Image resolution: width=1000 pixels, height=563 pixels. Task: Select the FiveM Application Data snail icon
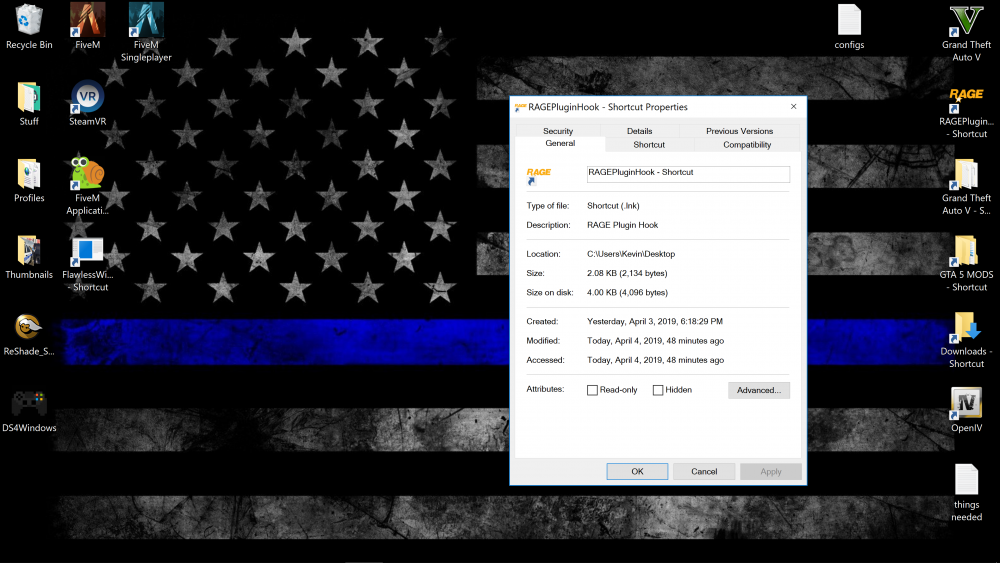tap(87, 173)
